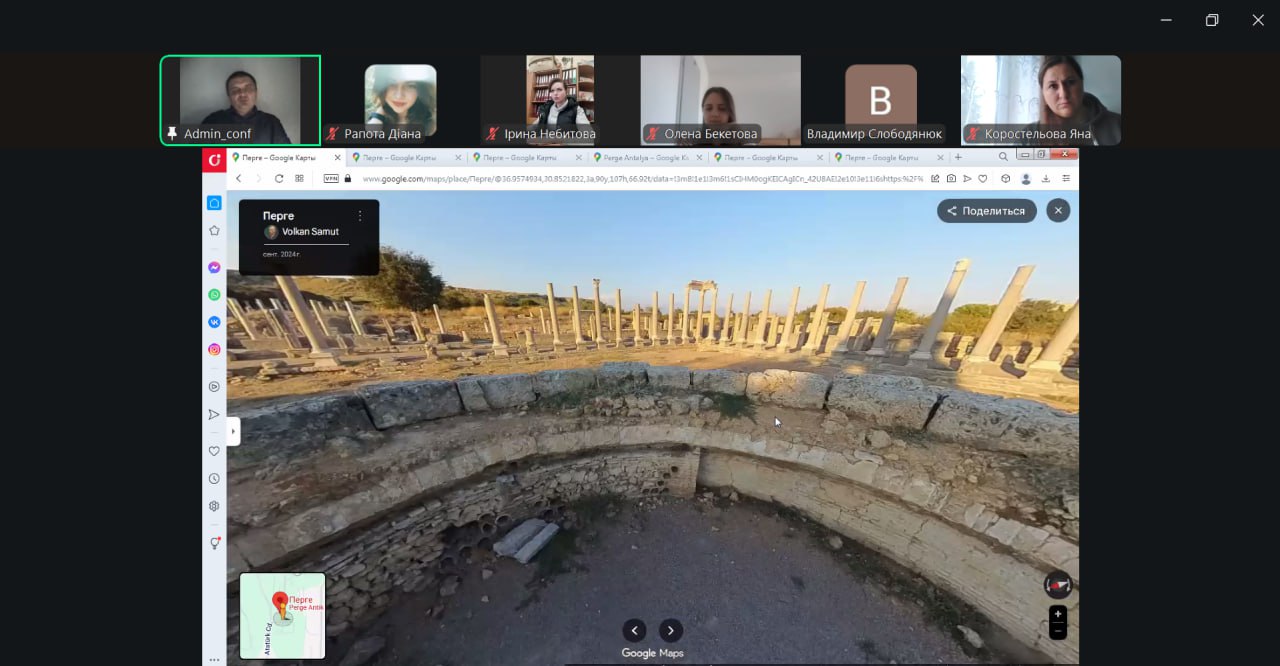Go to next Street View photo arrow
The image size is (1280, 666).
point(671,630)
